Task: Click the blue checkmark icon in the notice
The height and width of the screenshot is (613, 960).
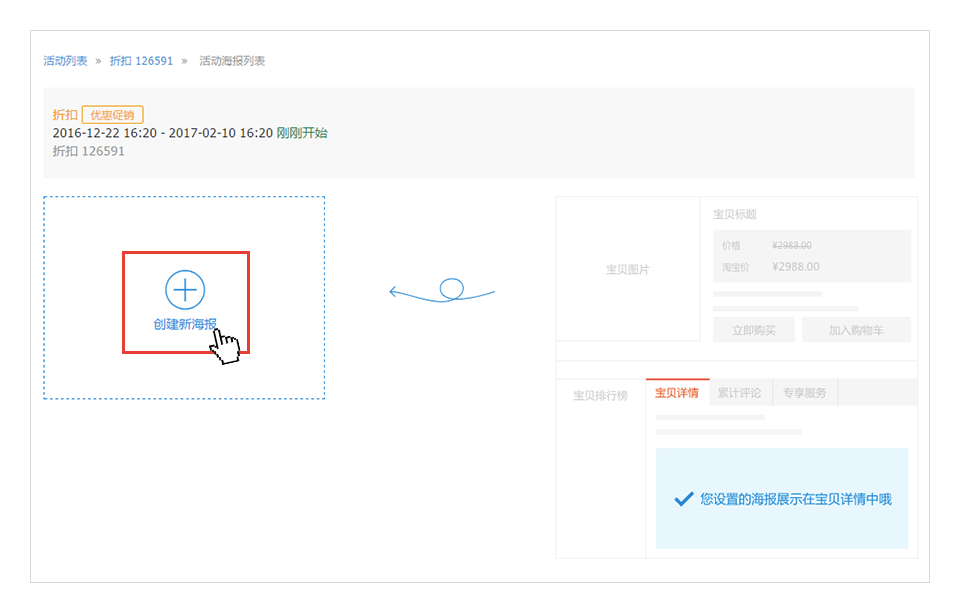Action: click(684, 499)
